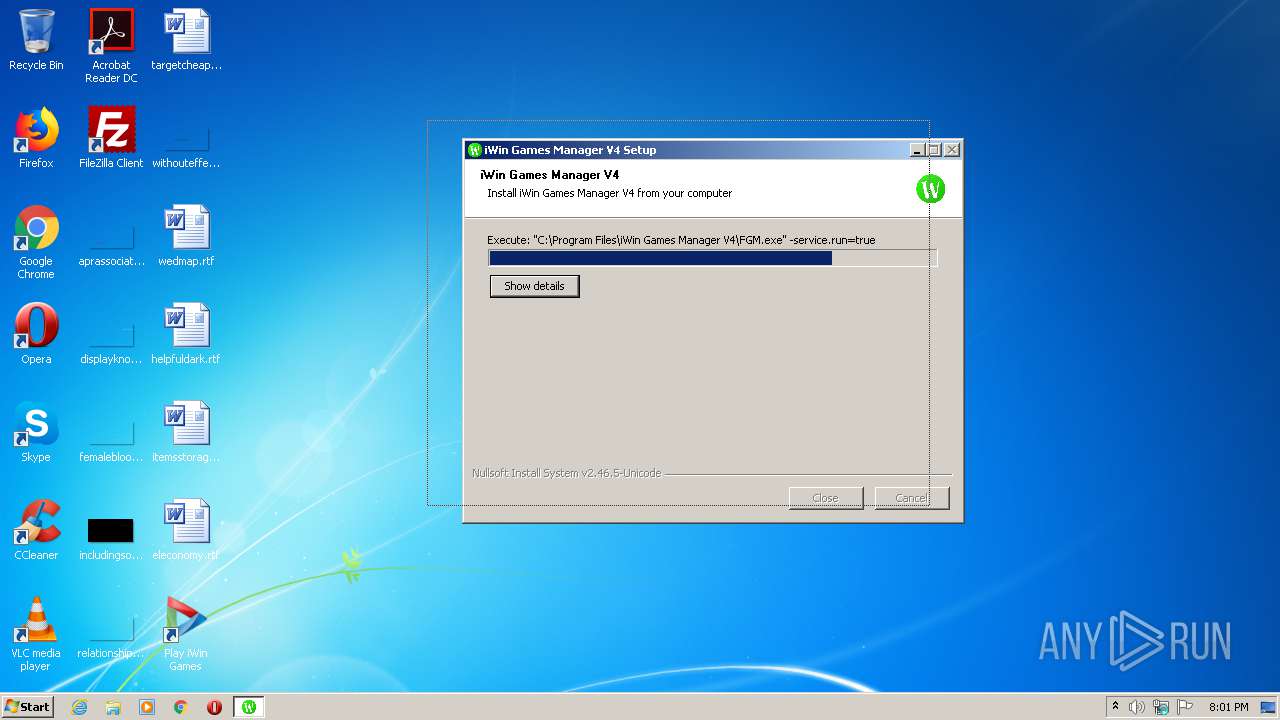Open the targetcheap Word document icon
Image resolution: width=1280 pixels, height=720 pixels.
click(x=186, y=41)
